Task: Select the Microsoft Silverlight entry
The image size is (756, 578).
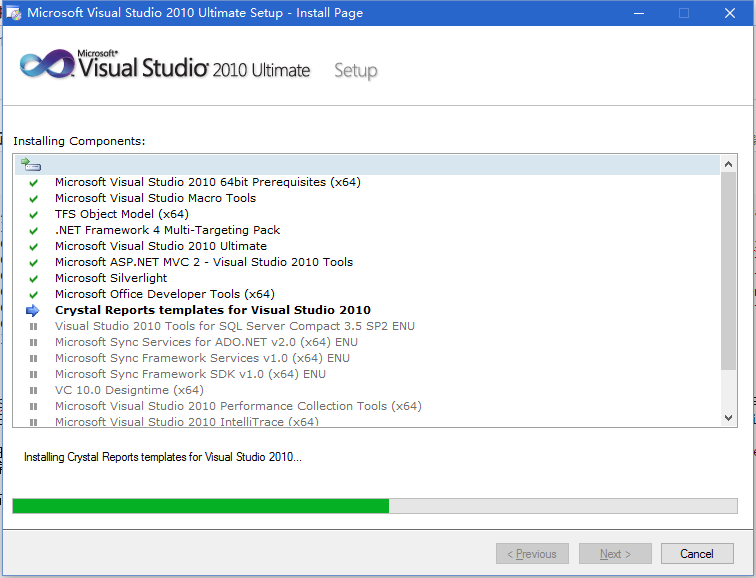Action: tap(111, 278)
